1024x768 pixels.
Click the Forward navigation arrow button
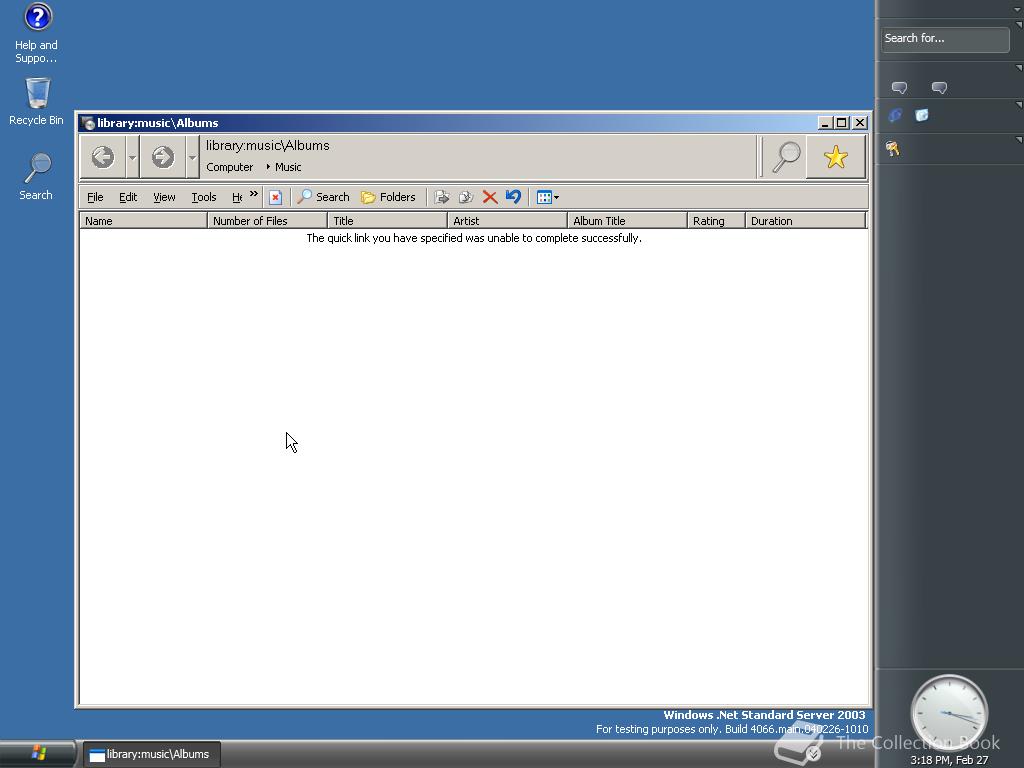(x=163, y=157)
